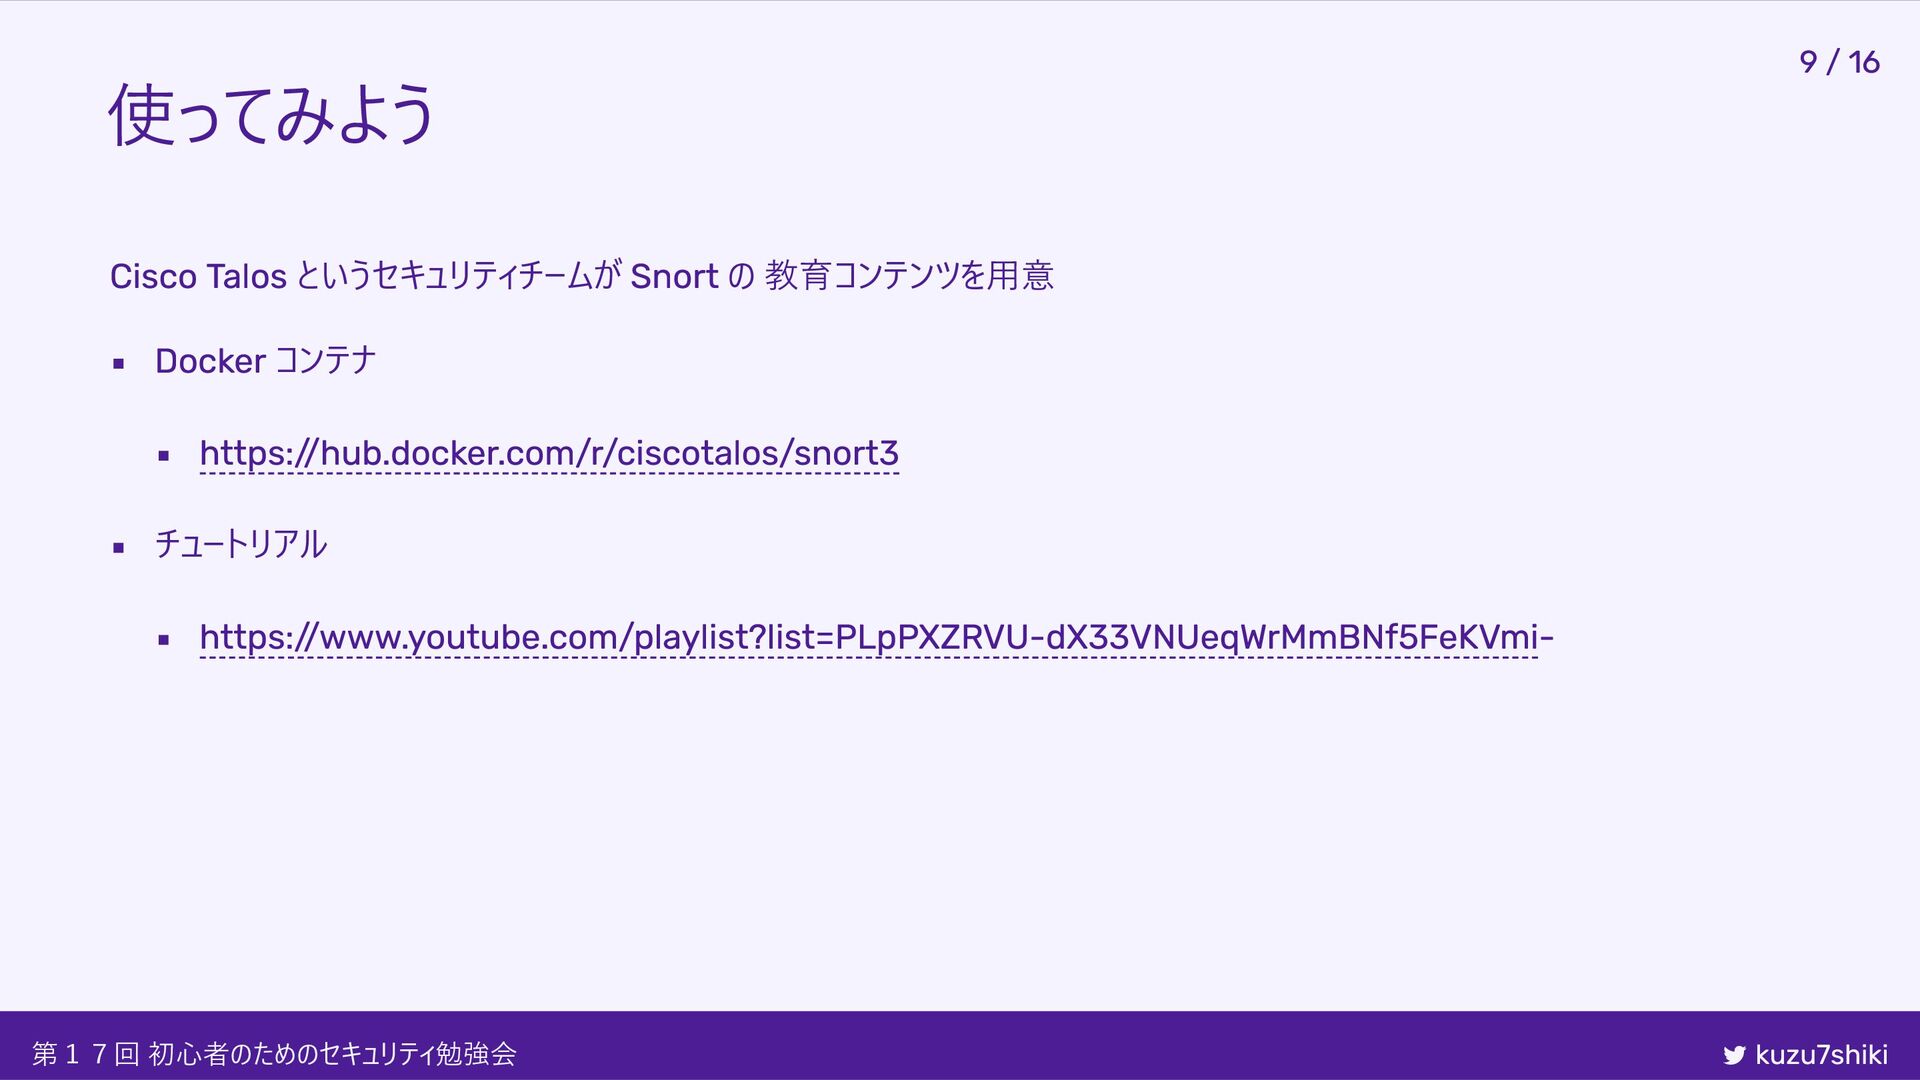Click the total page count 16
Viewport: 1920px width, 1080px height.
point(1864,62)
